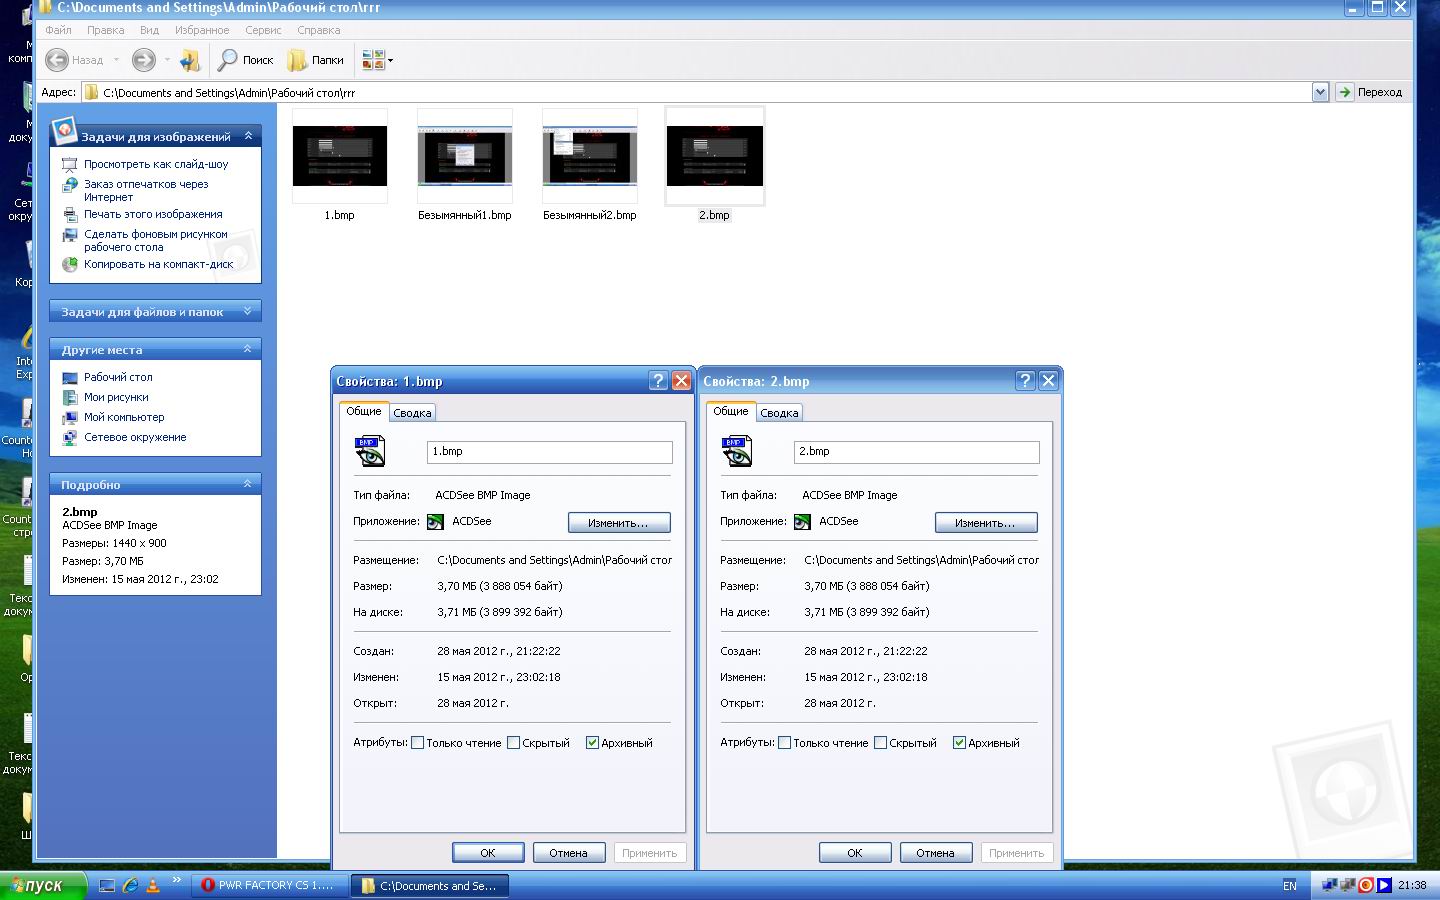Image resolution: width=1440 pixels, height=900 pixels.
Task: Click the Forward navigation arrow
Action: coord(144,60)
